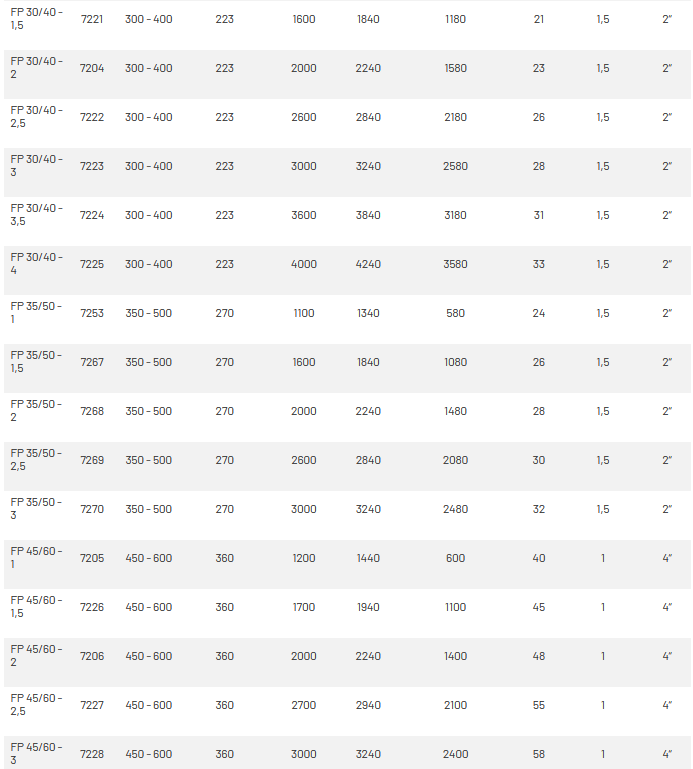Image resolution: width=693 pixels, height=769 pixels.
Task: Select article number 7224
Action: click(x=92, y=215)
